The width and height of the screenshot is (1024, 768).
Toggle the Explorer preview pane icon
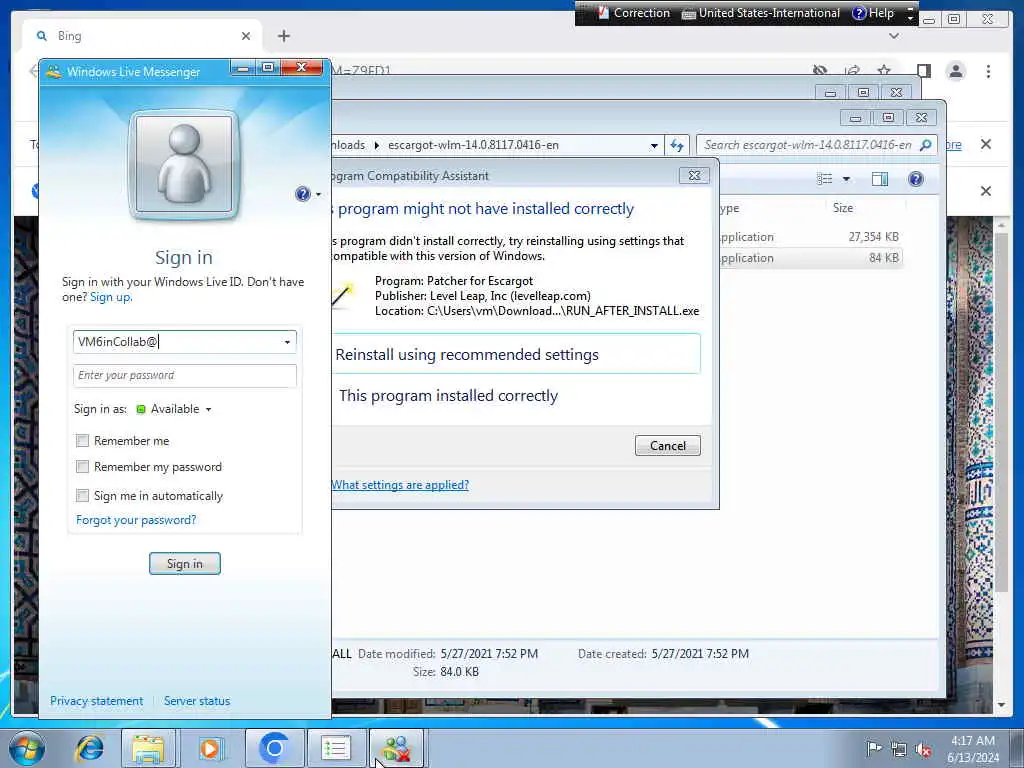pos(880,179)
